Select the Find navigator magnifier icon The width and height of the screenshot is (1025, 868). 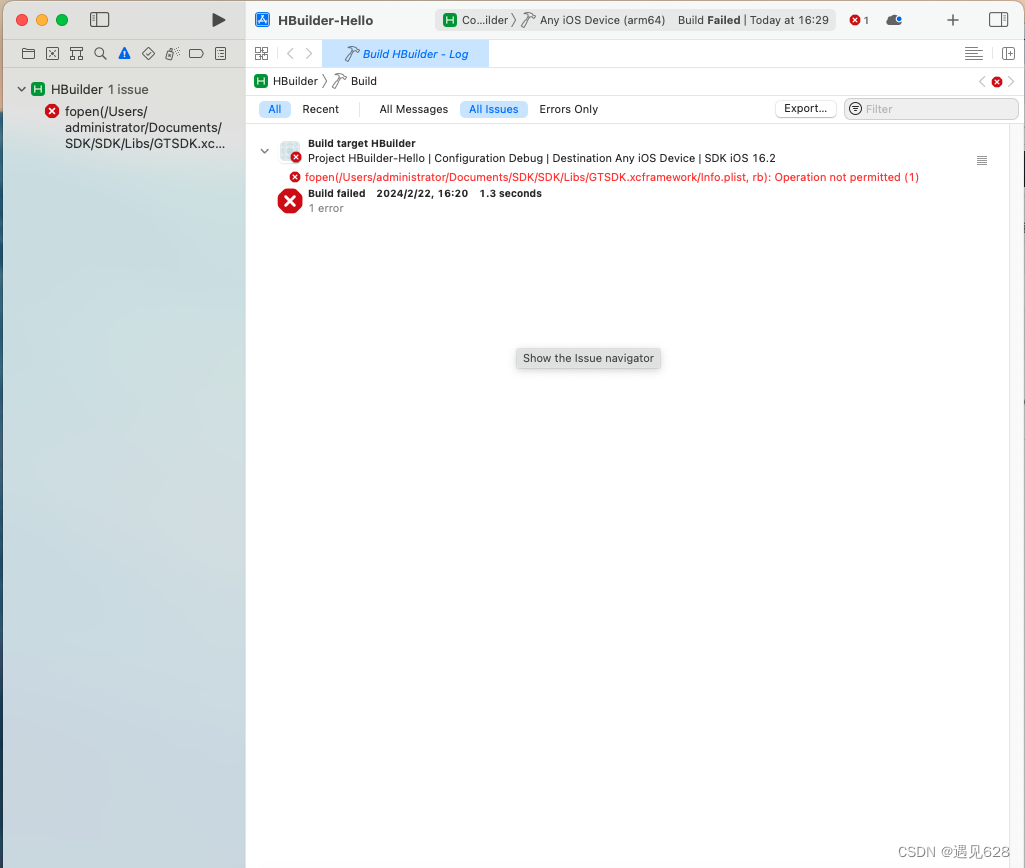(100, 53)
